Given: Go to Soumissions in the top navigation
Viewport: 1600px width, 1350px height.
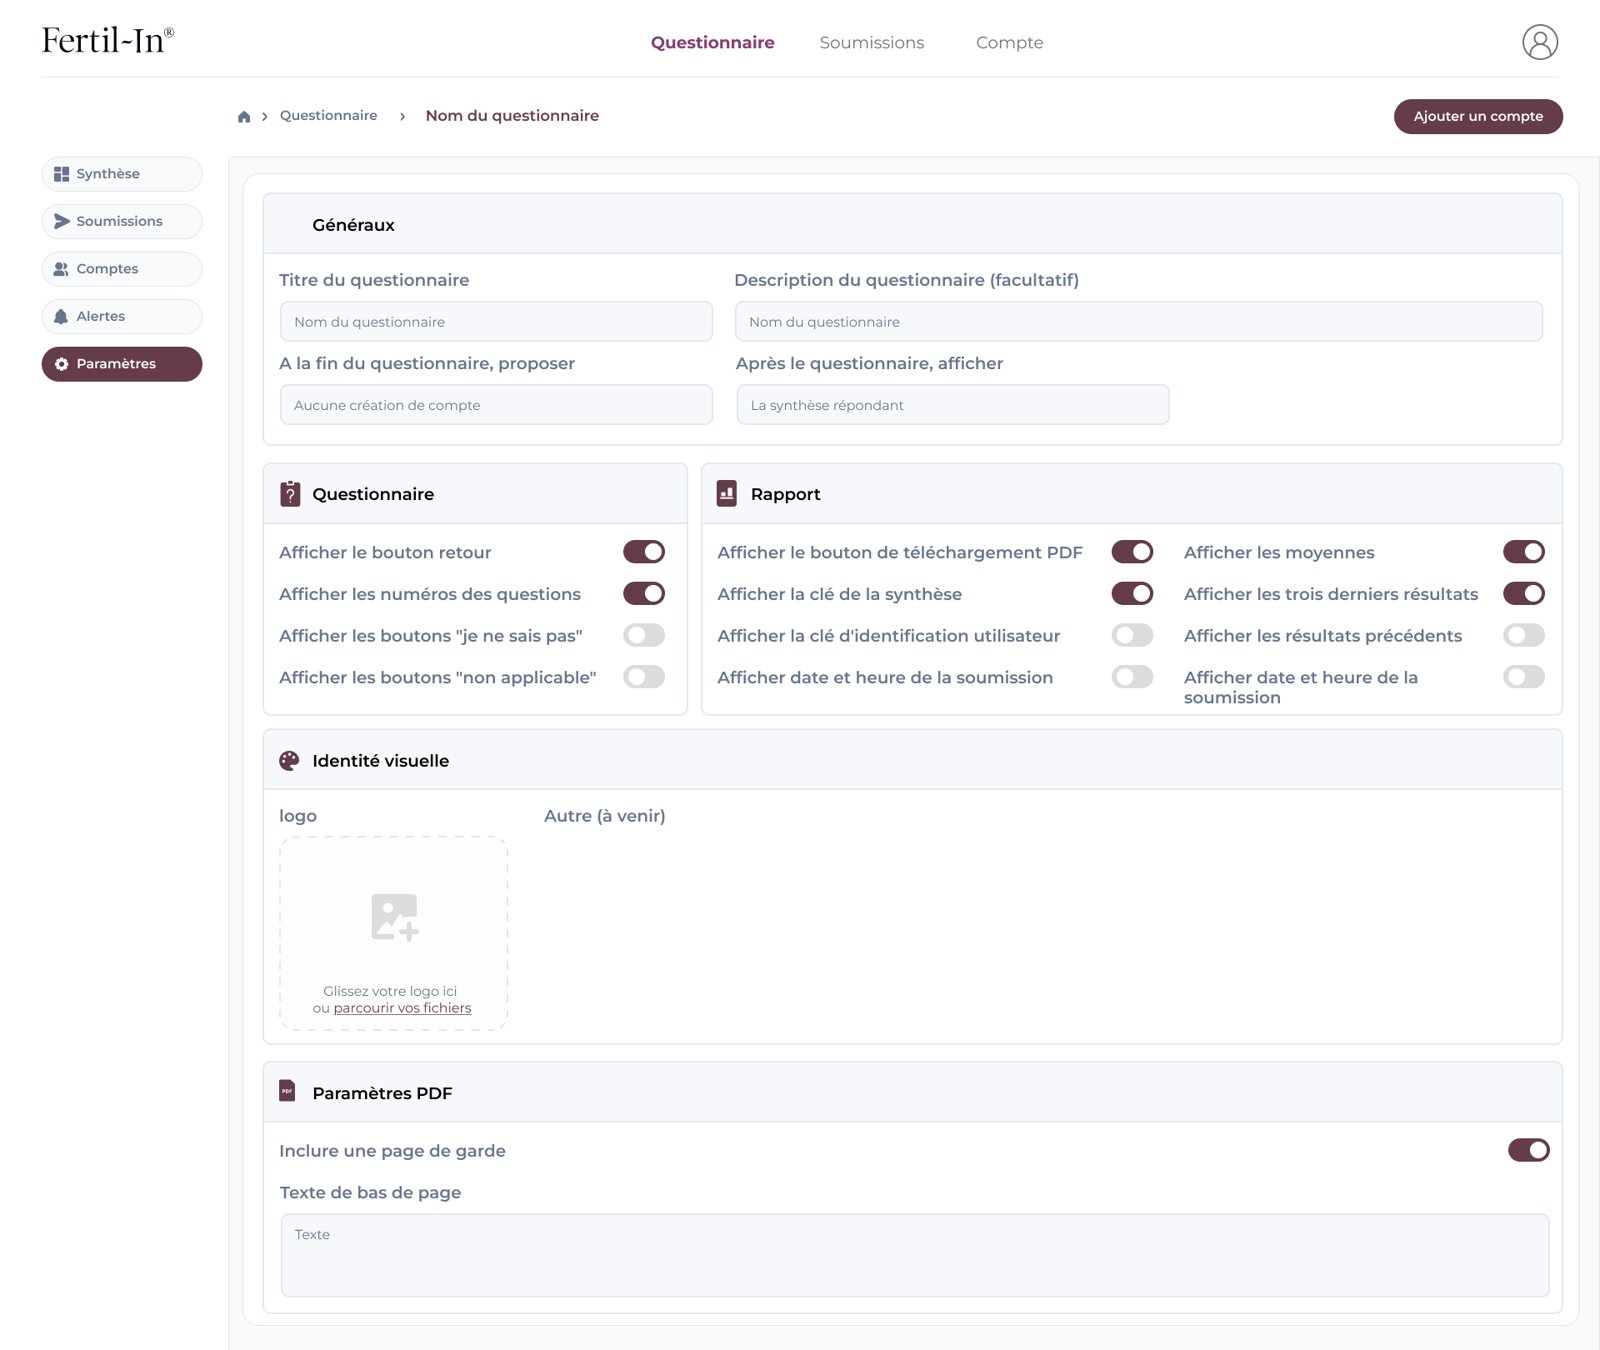Looking at the screenshot, I should coord(872,42).
